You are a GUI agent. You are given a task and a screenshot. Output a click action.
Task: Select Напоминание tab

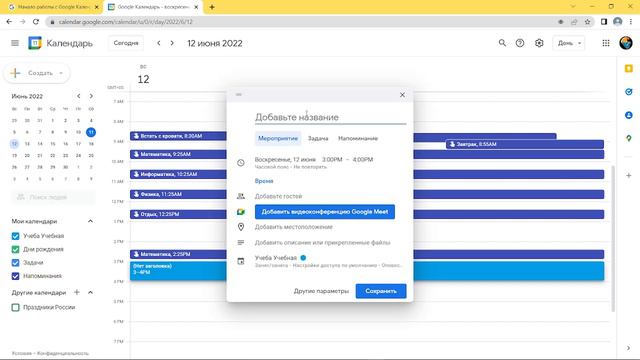[358, 138]
